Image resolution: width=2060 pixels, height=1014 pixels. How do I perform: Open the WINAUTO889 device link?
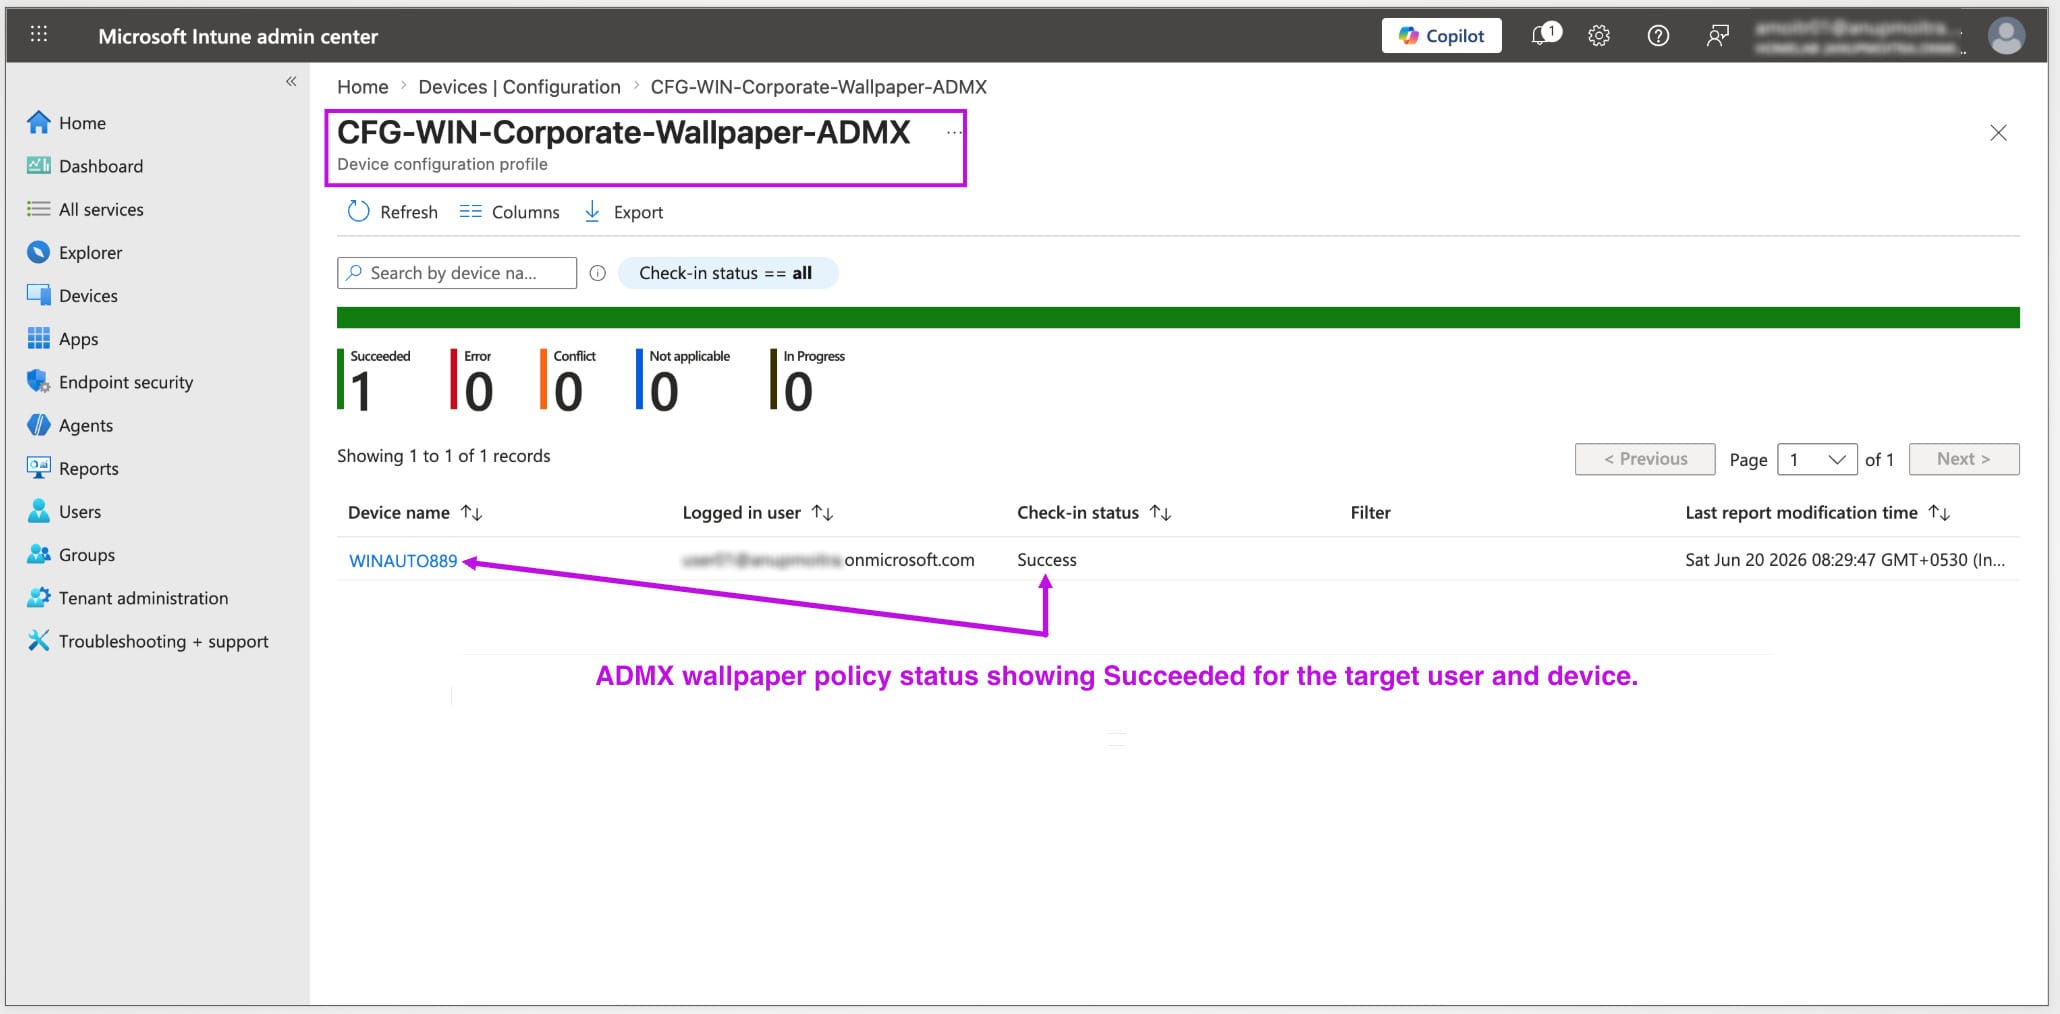pos(403,561)
